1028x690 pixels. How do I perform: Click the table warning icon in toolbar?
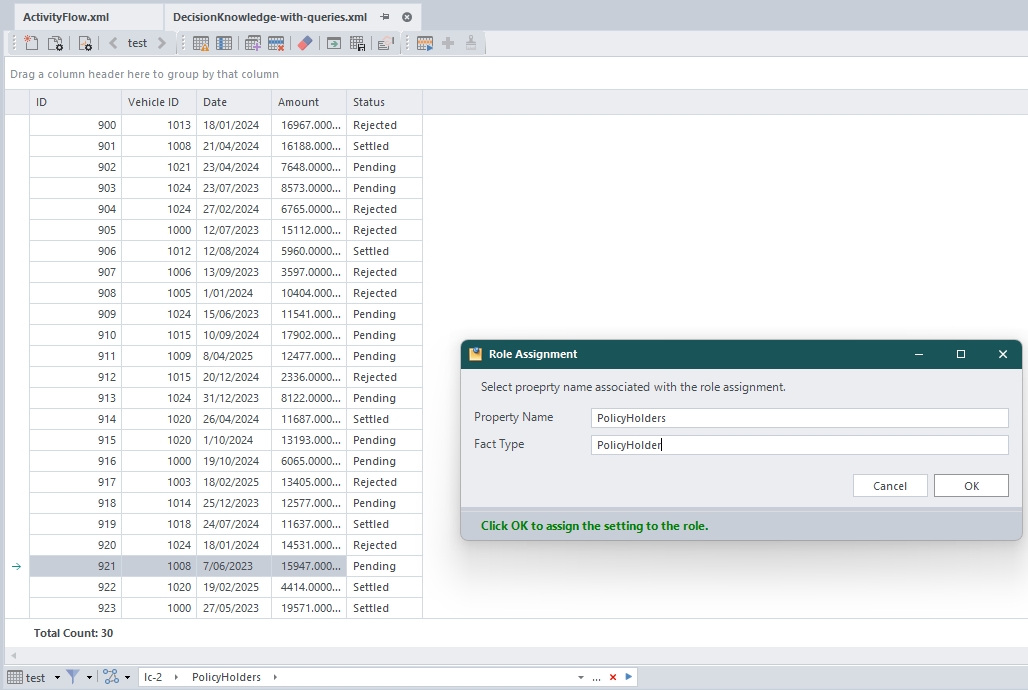pos(201,43)
